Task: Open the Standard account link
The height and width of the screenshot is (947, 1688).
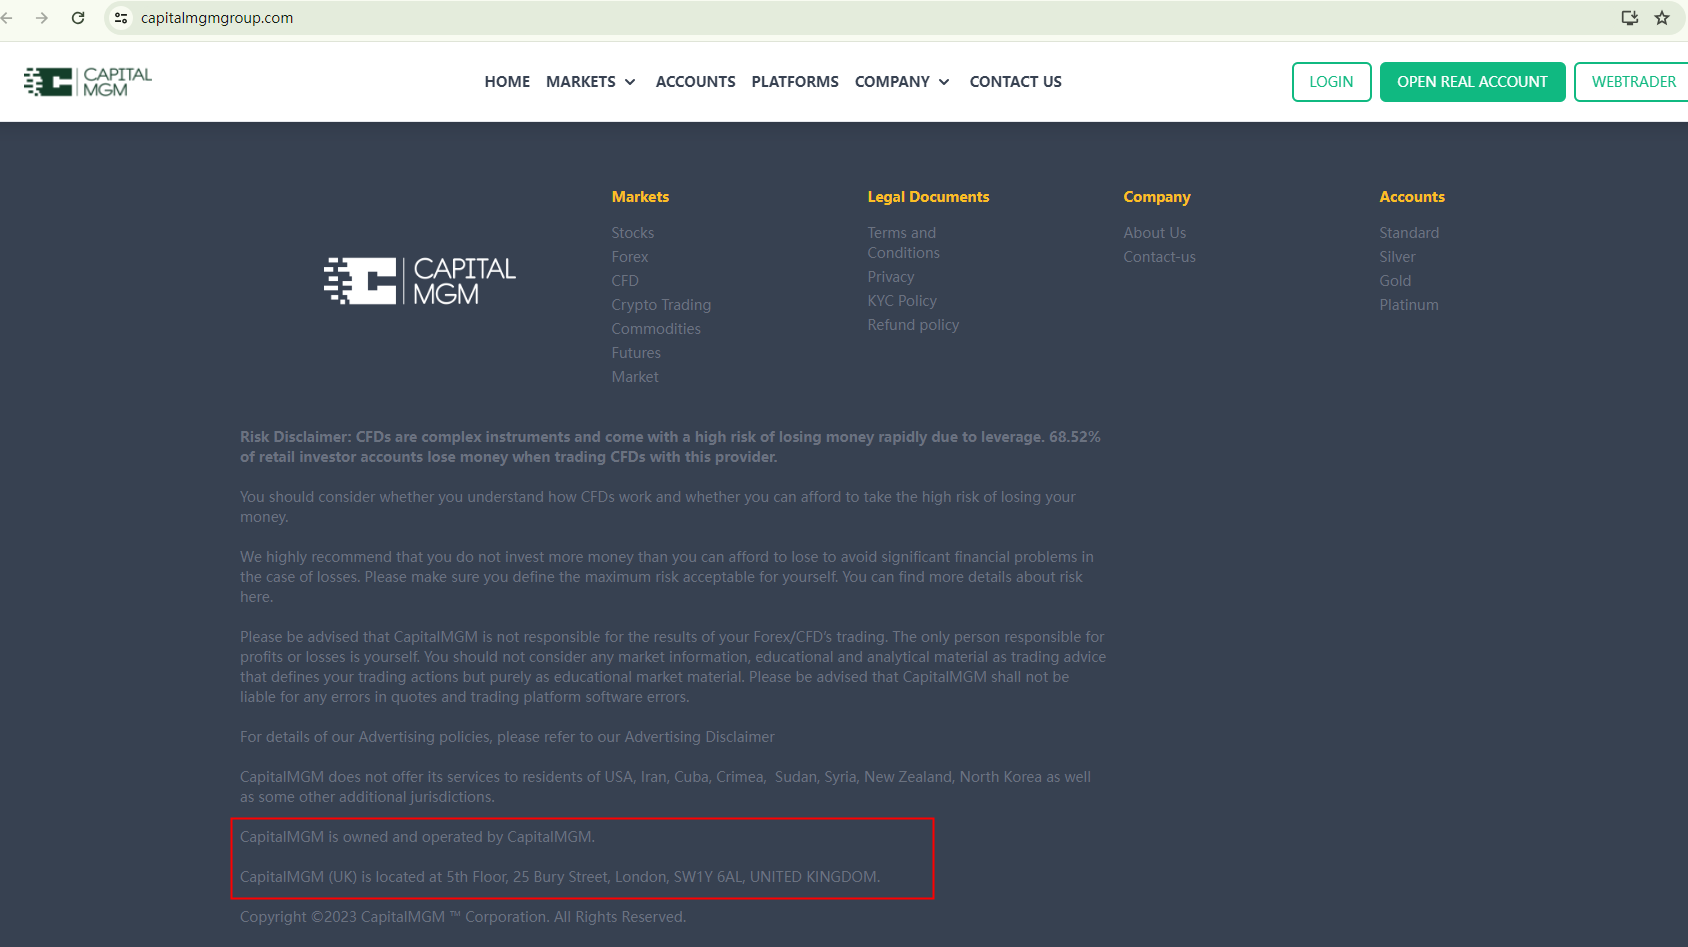Action: [1409, 233]
